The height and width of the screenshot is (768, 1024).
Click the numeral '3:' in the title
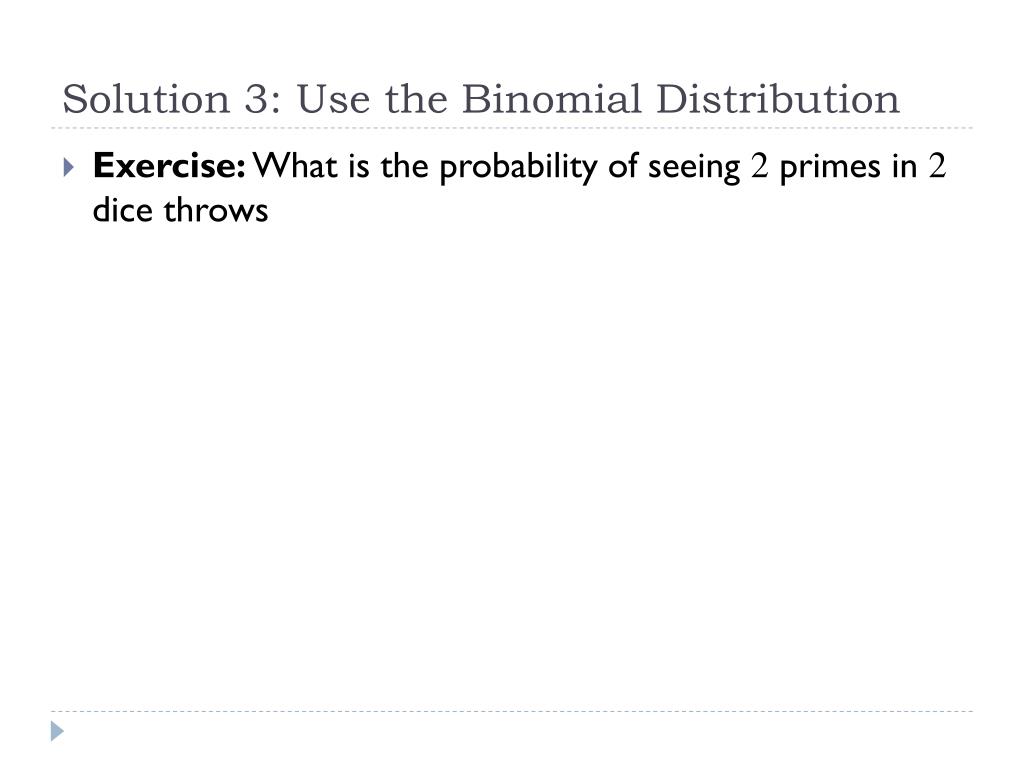point(263,100)
